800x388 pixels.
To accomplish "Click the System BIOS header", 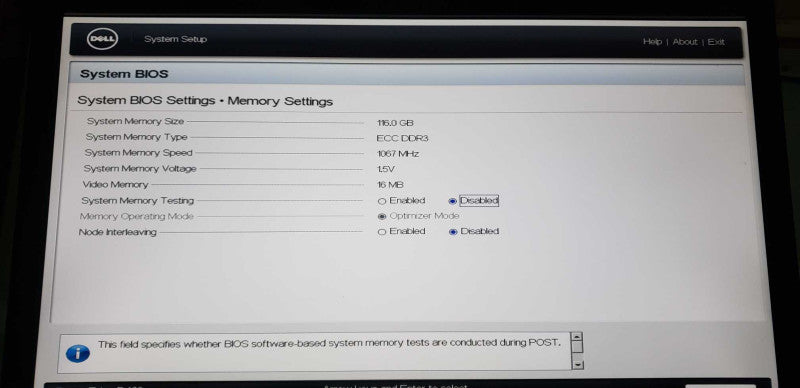I will (124, 74).
